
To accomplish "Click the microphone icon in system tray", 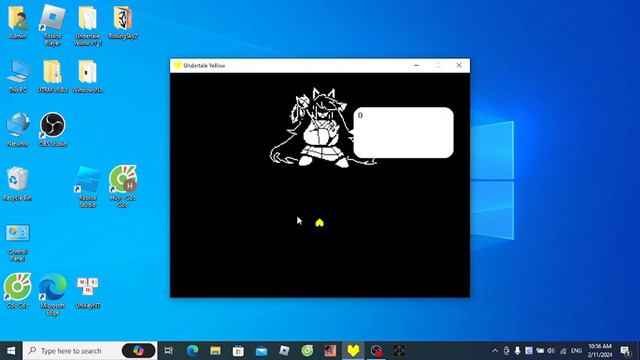I will 517,351.
